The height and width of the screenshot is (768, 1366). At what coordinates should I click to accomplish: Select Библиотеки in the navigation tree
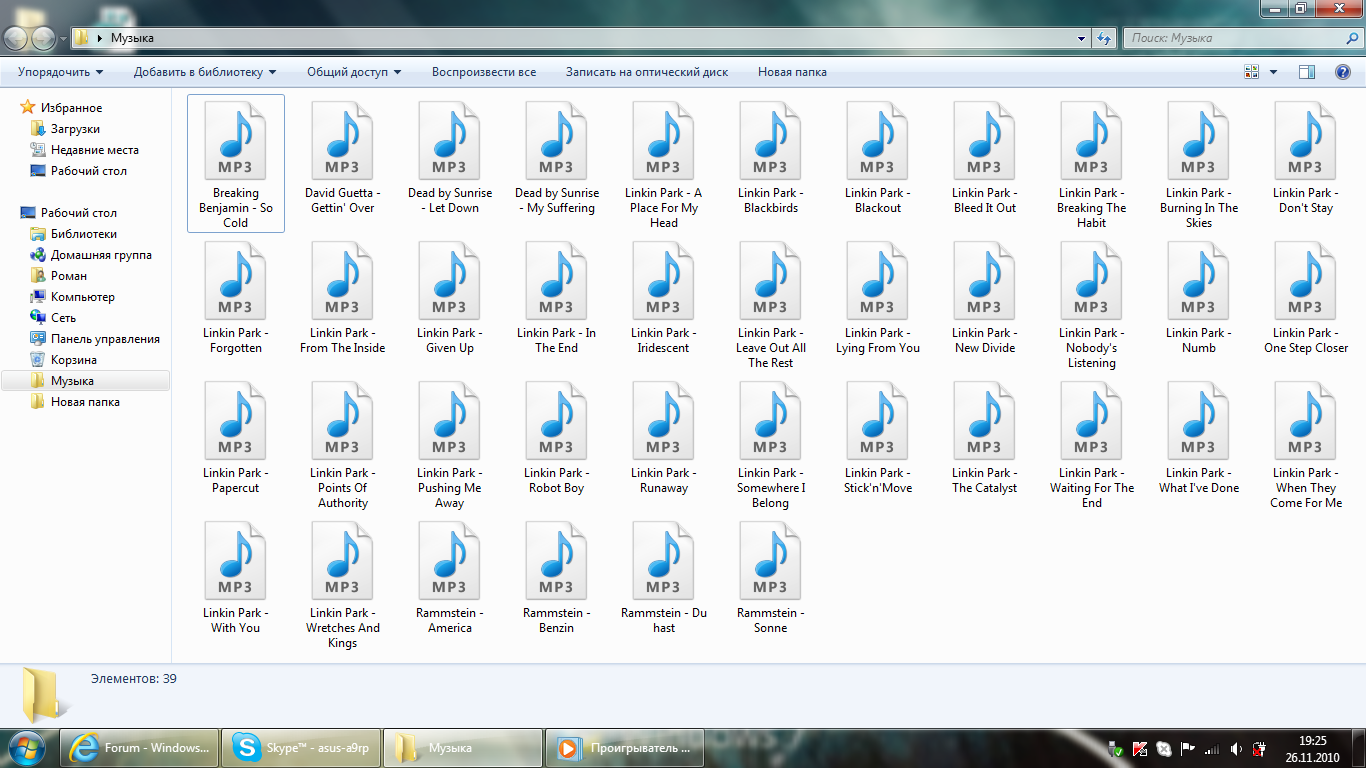(x=83, y=234)
